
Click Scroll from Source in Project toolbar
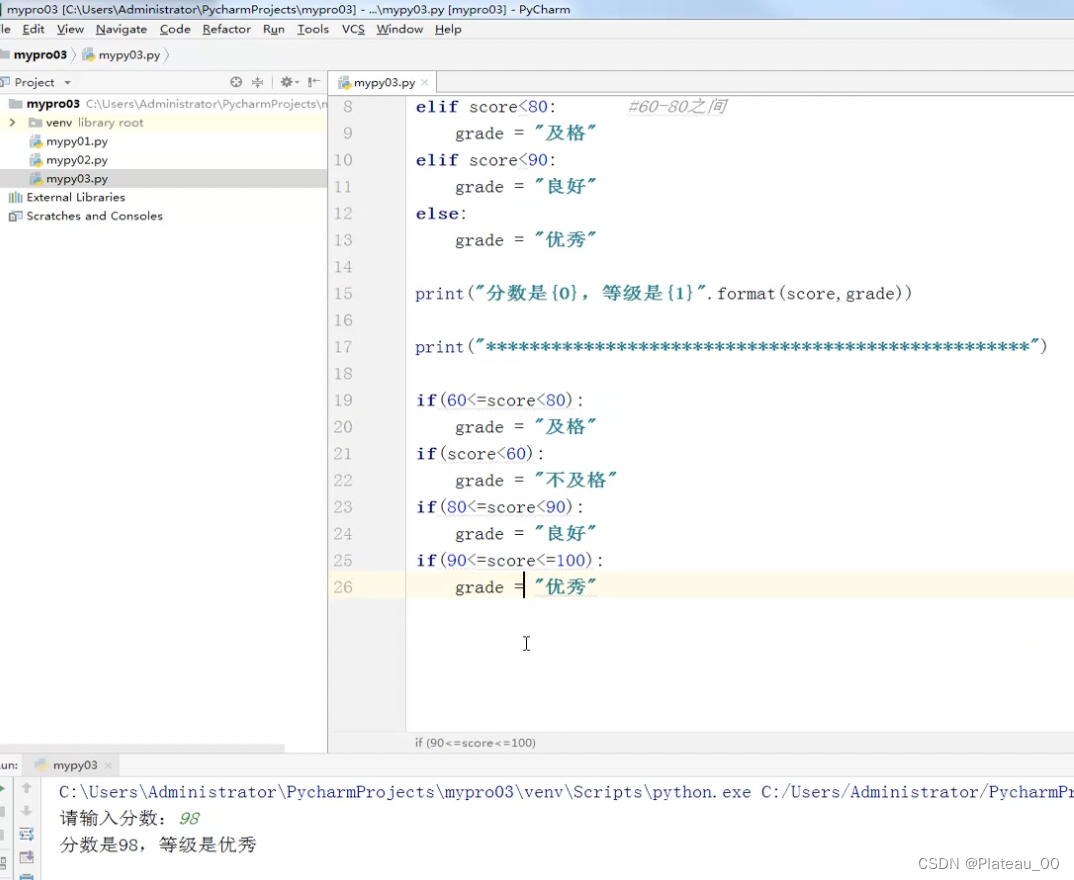(236, 82)
